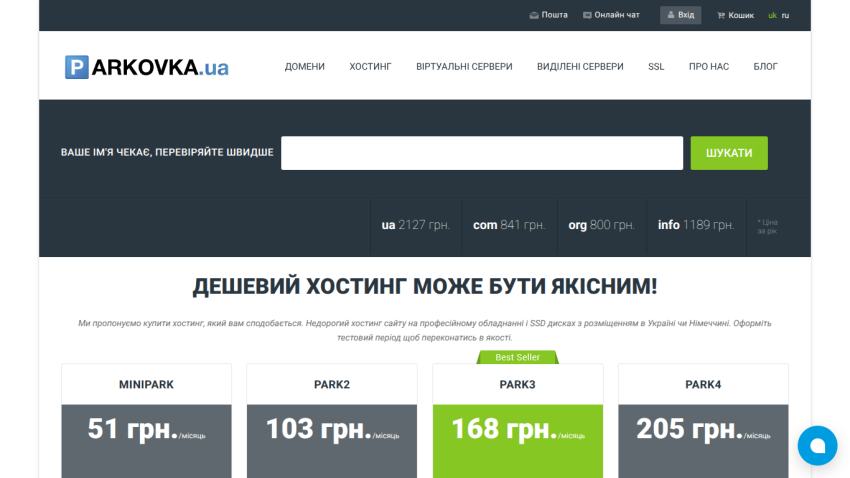Click the user icon inside Вхід button
Image resolution: width=850 pixels, height=478 pixels.
[671, 15]
